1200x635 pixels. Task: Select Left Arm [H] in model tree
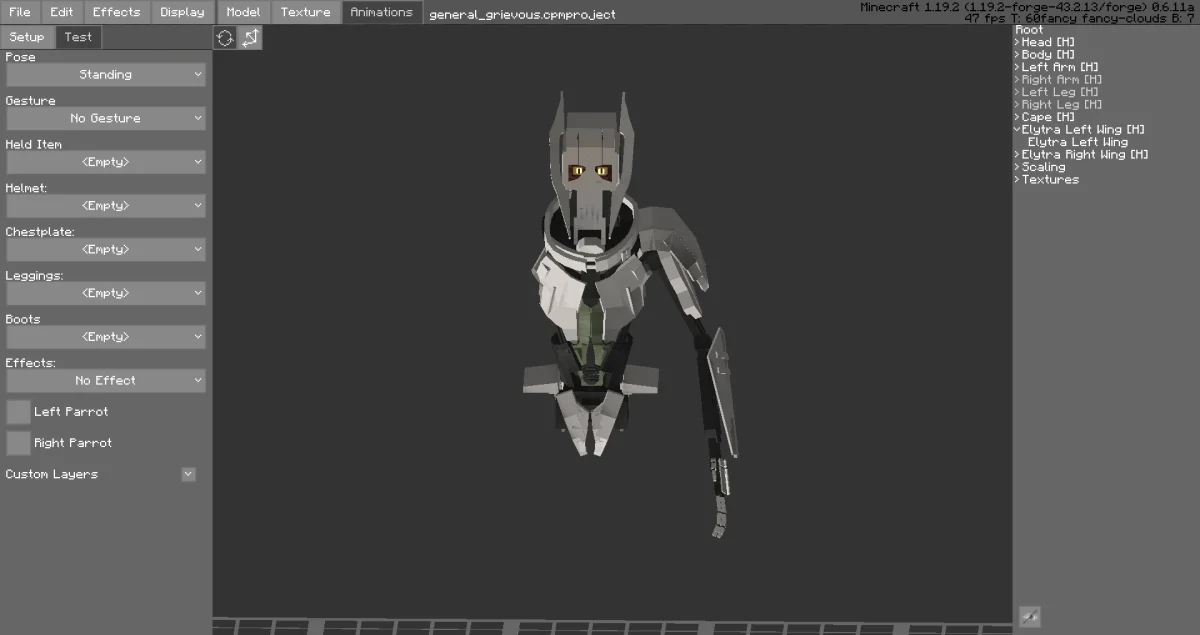point(1060,67)
